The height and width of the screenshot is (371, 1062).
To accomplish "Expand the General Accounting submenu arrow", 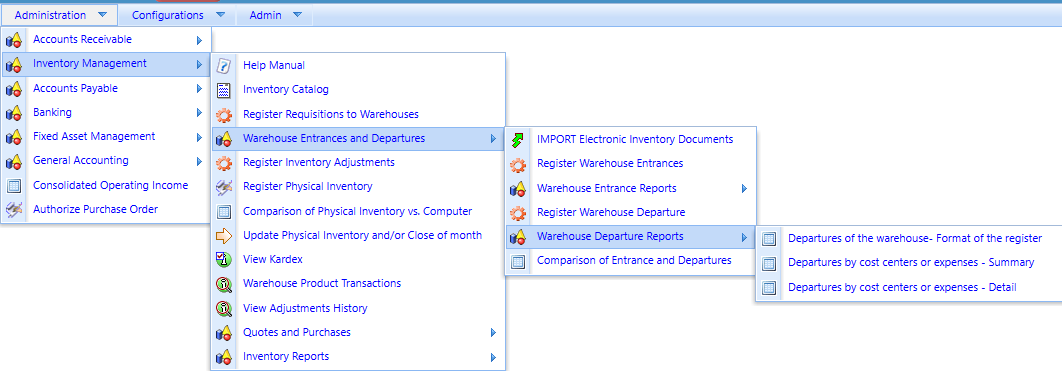I will [199, 162].
